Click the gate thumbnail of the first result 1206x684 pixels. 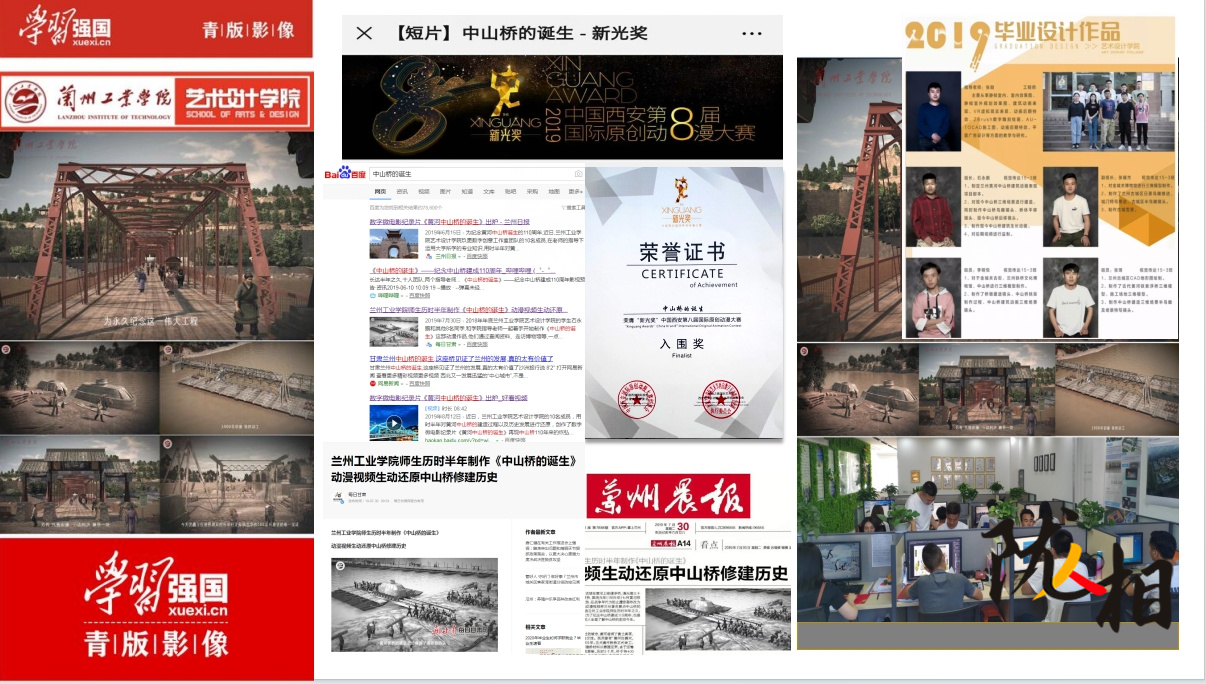click(394, 243)
